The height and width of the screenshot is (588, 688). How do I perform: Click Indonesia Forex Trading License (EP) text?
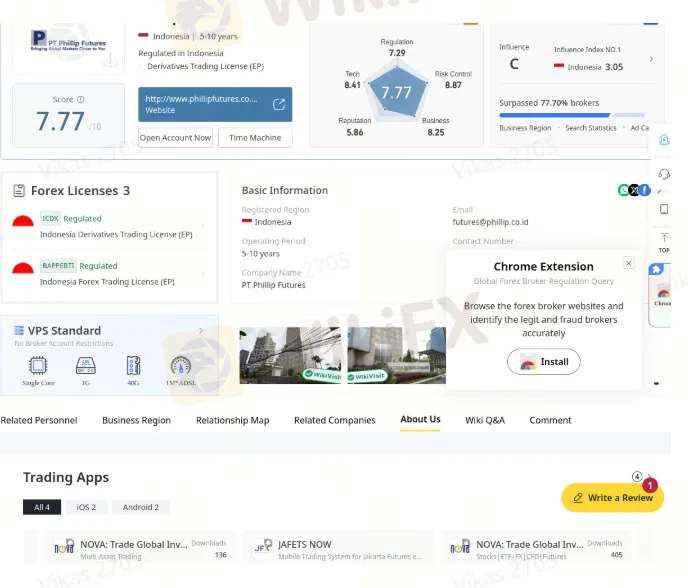click(107, 282)
